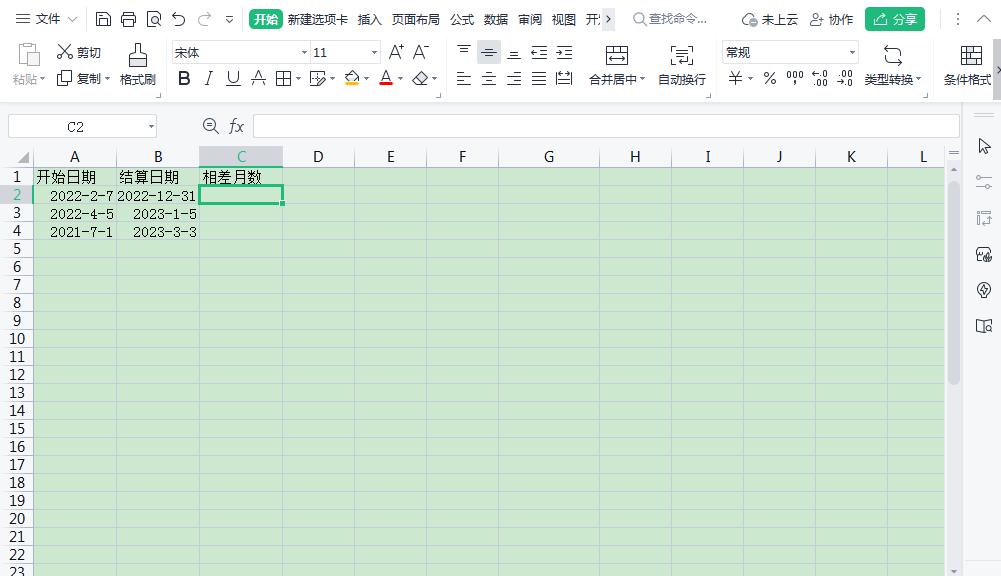Expand the Name Box dropdown
This screenshot has width=1001, height=576.
pos(151,126)
